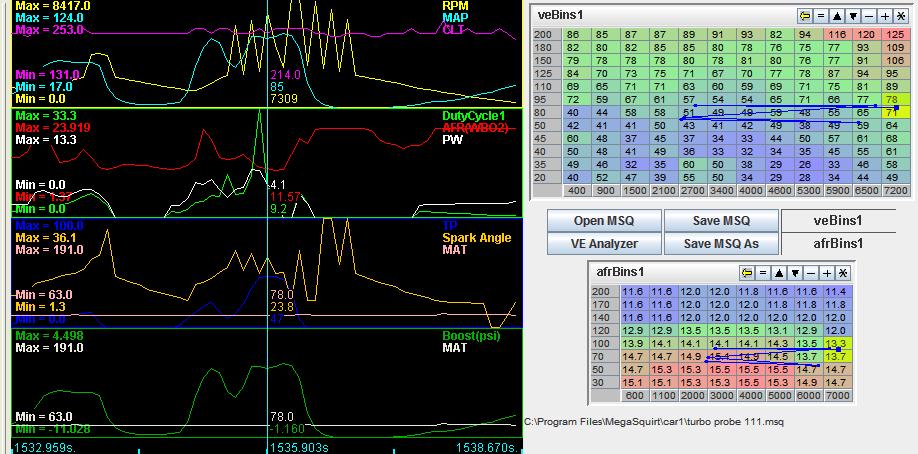Click the Save MSQ button
This screenshot has width=918, height=454.
(x=721, y=221)
